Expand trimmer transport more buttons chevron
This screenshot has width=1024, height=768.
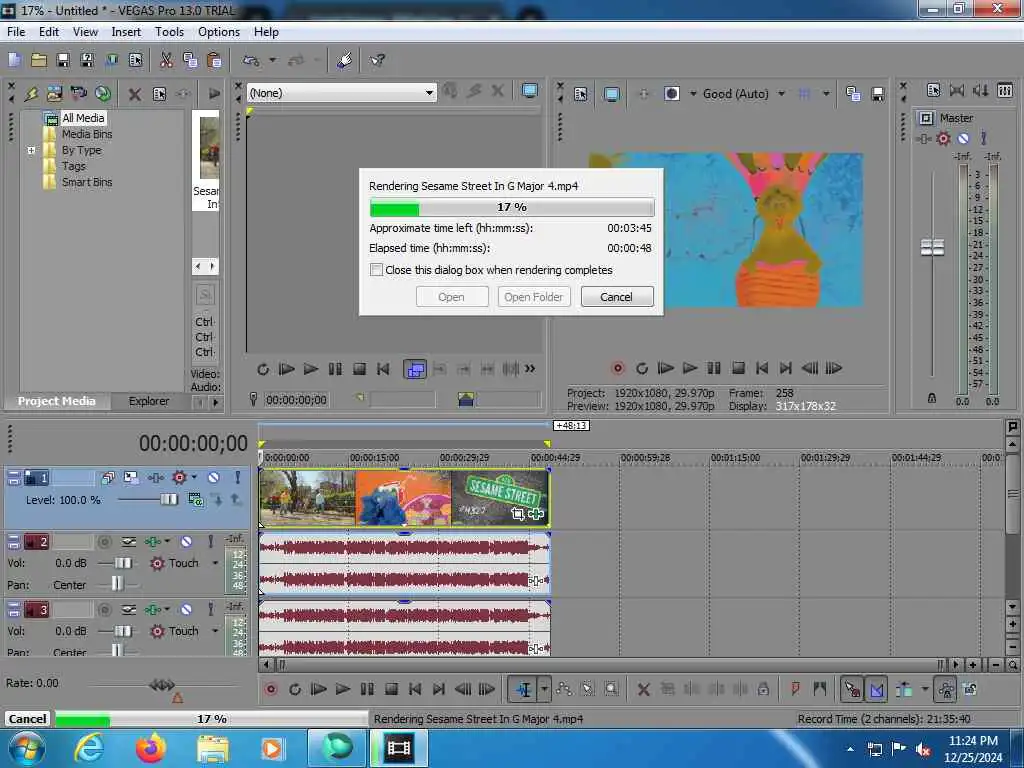pos(530,369)
